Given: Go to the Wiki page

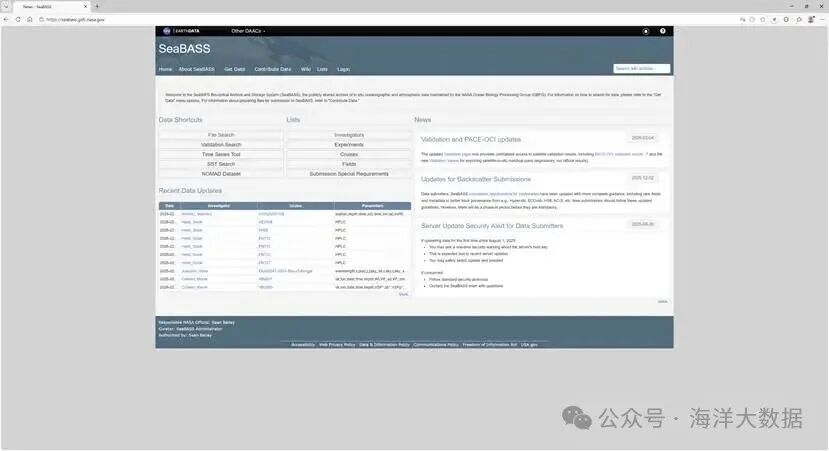Looking at the screenshot, I should click(x=305, y=69).
